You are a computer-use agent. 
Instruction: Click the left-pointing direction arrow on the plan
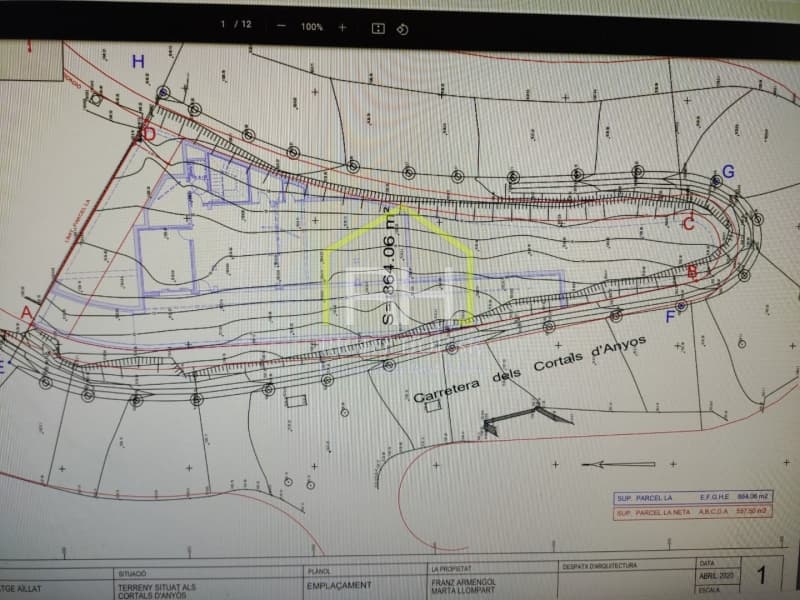coord(618,463)
